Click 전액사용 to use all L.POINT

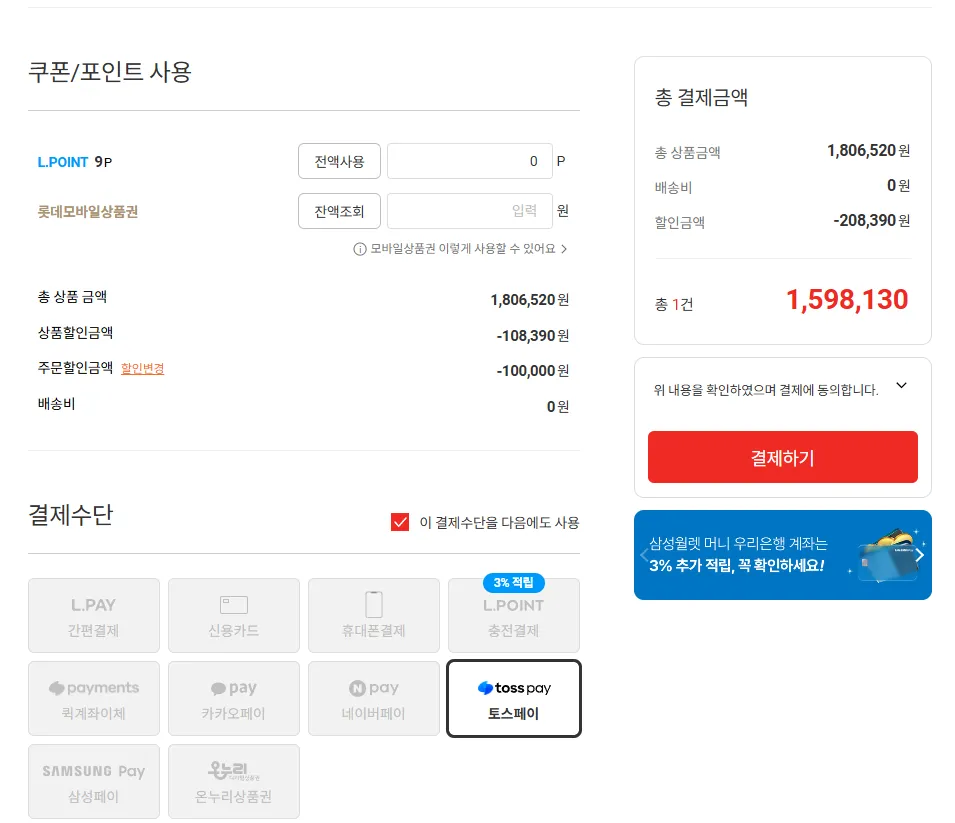click(339, 161)
